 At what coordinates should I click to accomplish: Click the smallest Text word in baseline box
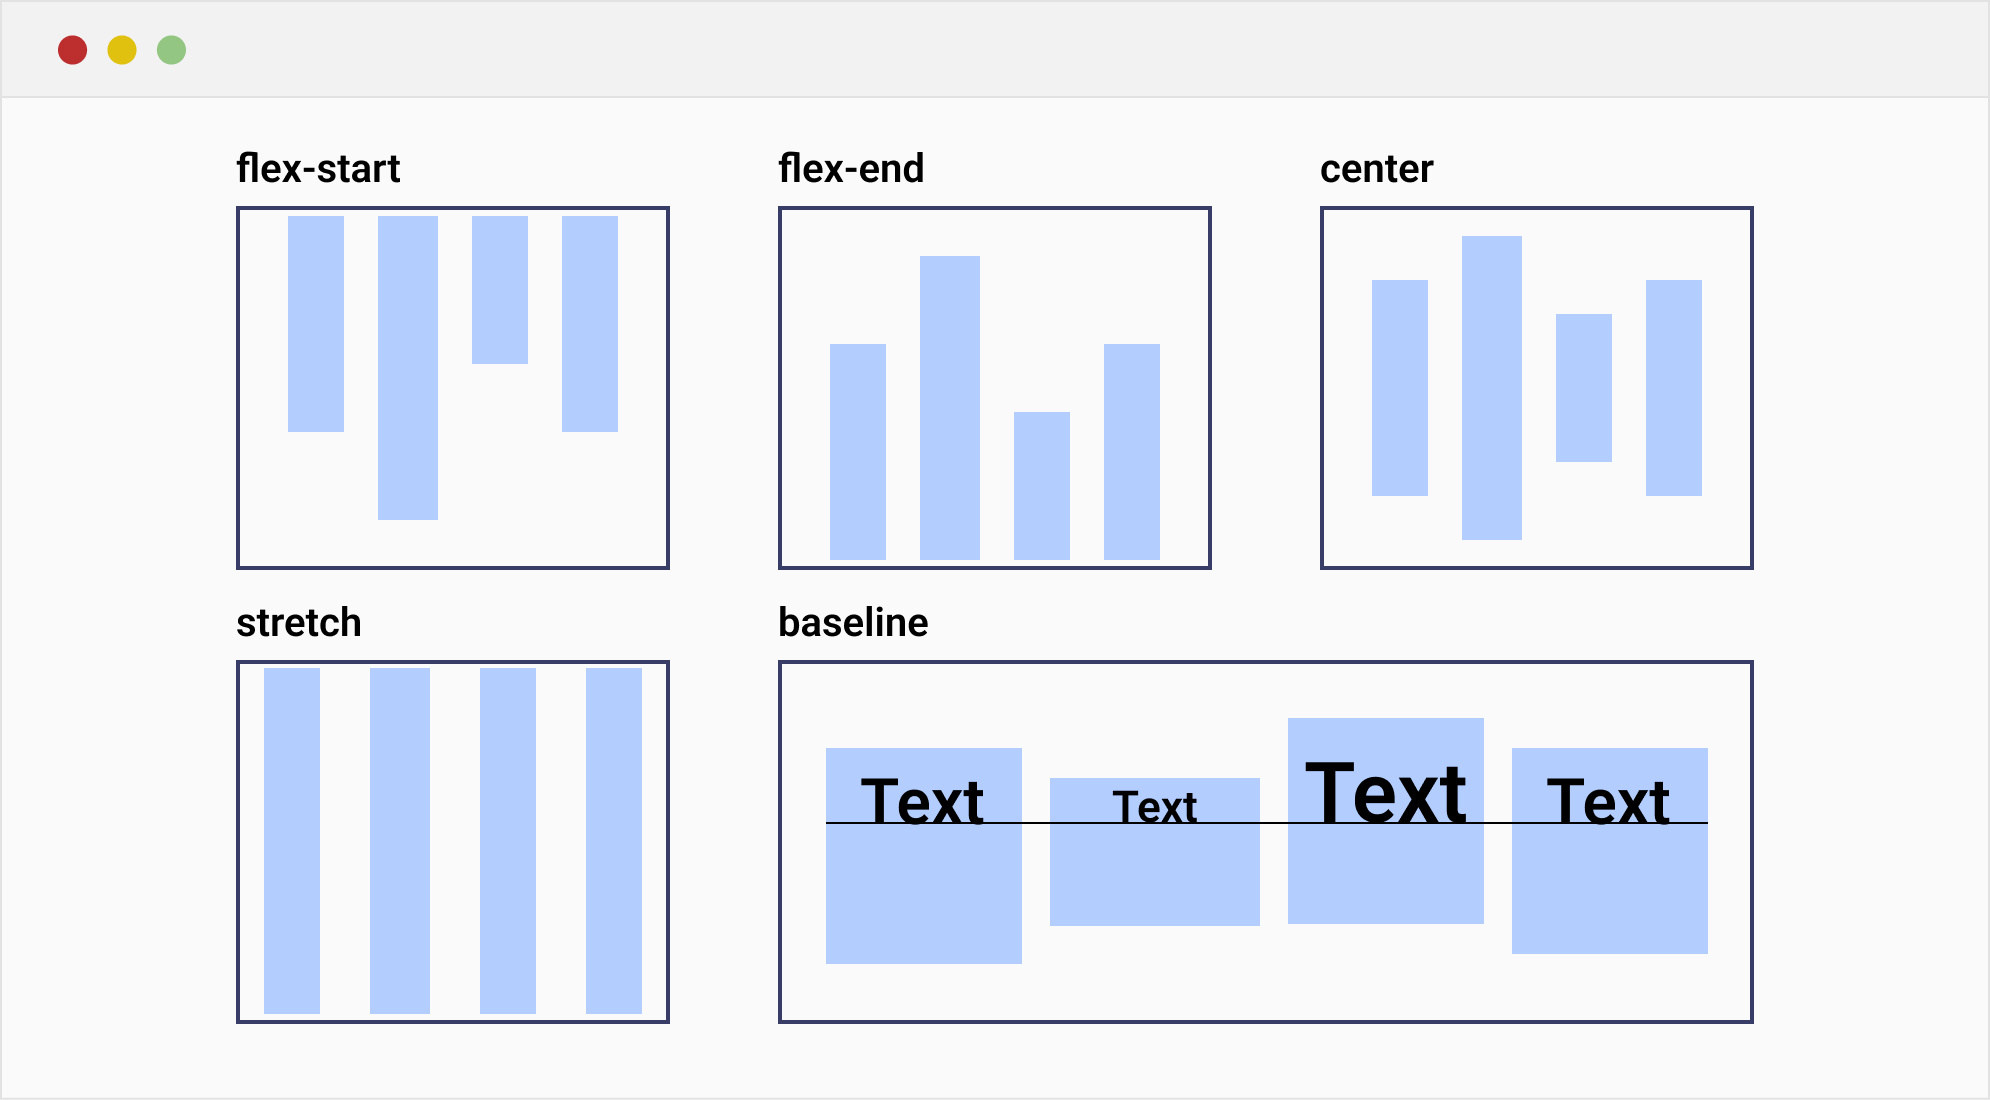tap(1155, 807)
